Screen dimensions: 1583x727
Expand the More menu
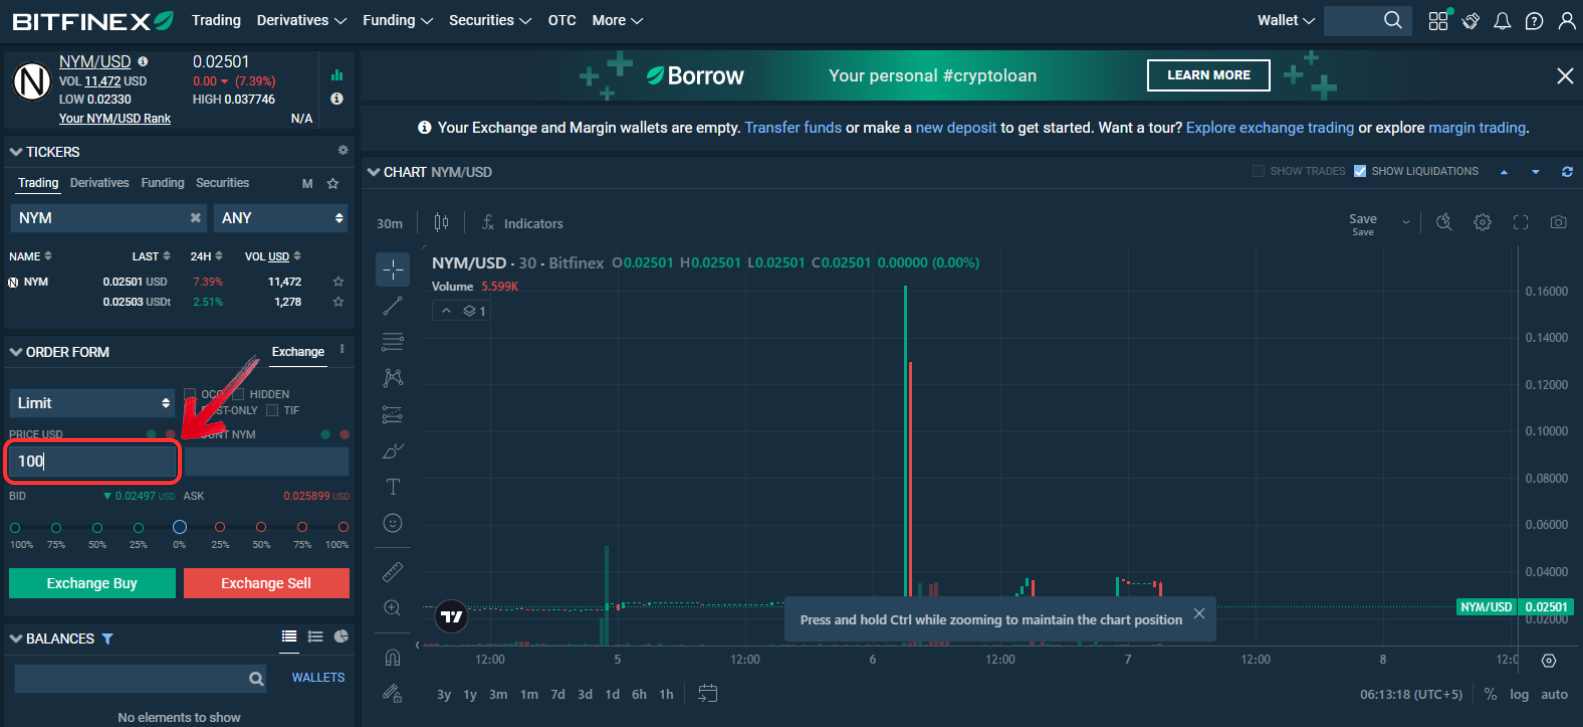[617, 20]
